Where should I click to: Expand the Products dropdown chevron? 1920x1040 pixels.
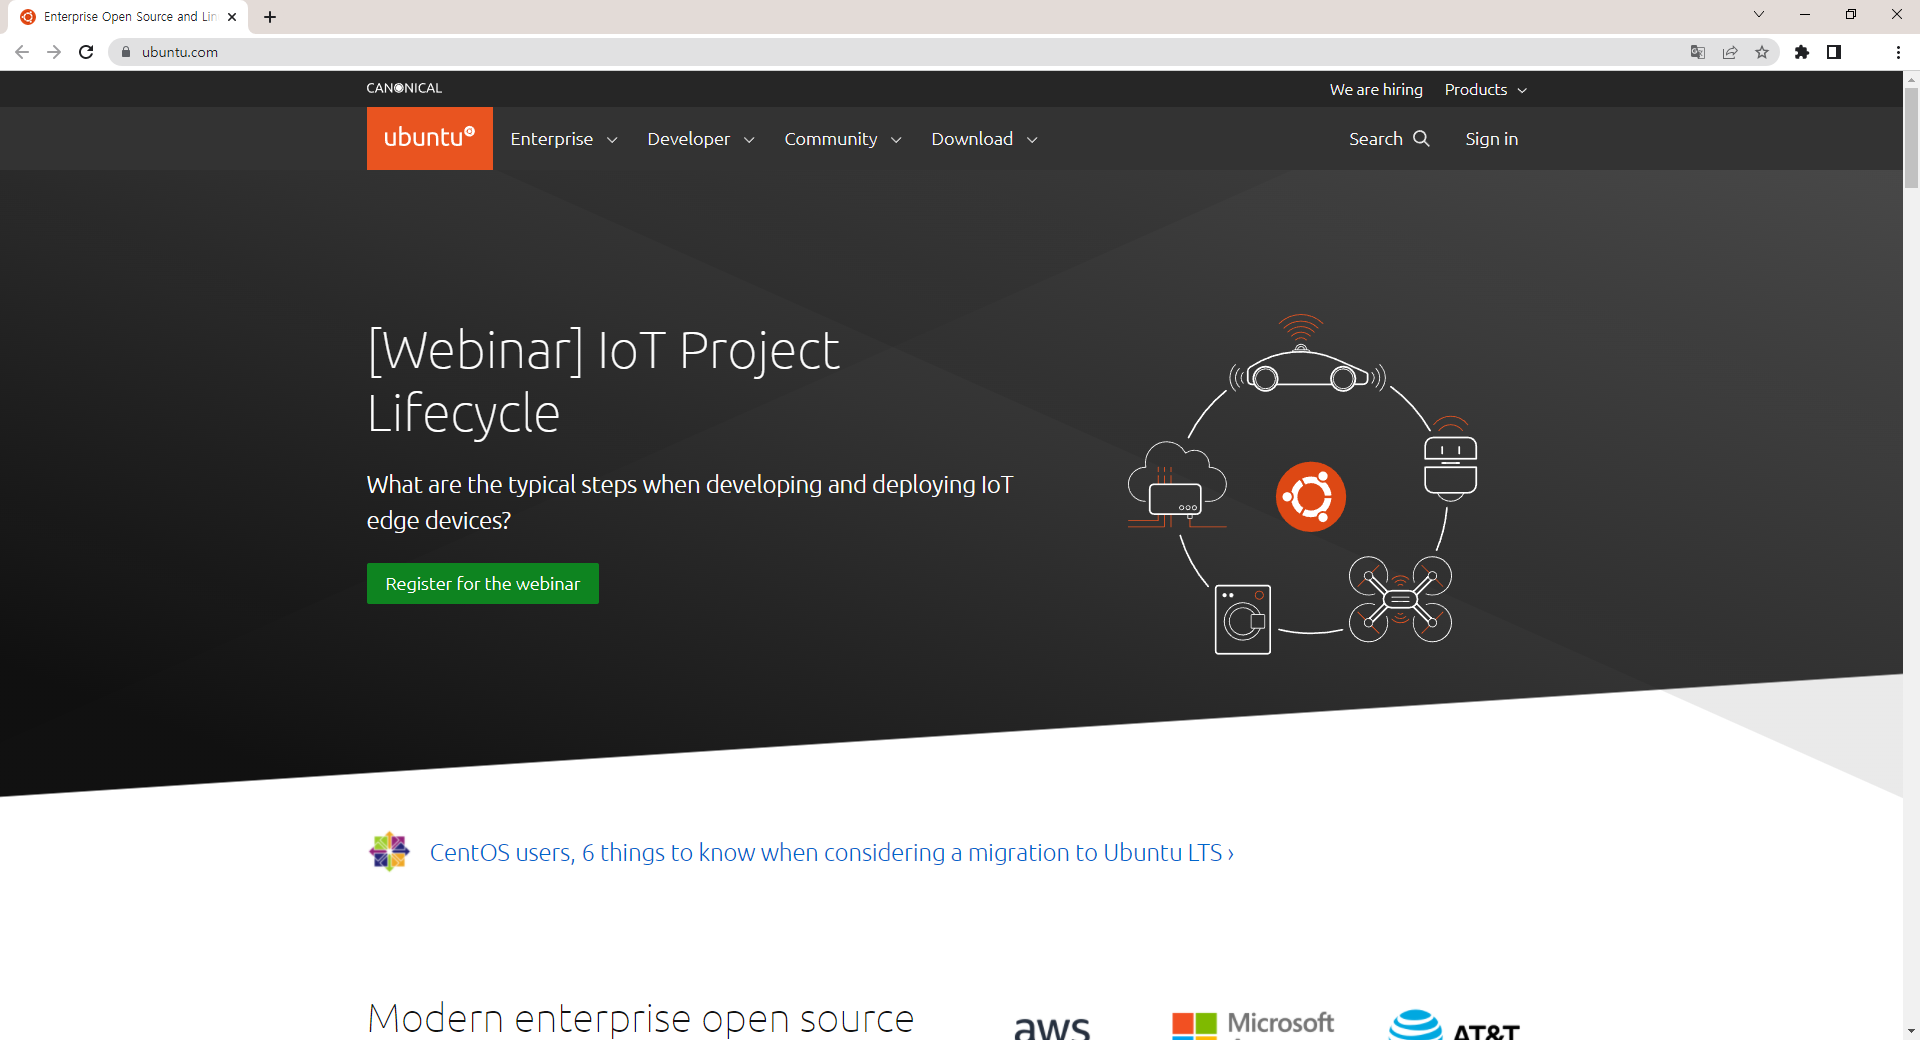[1522, 90]
